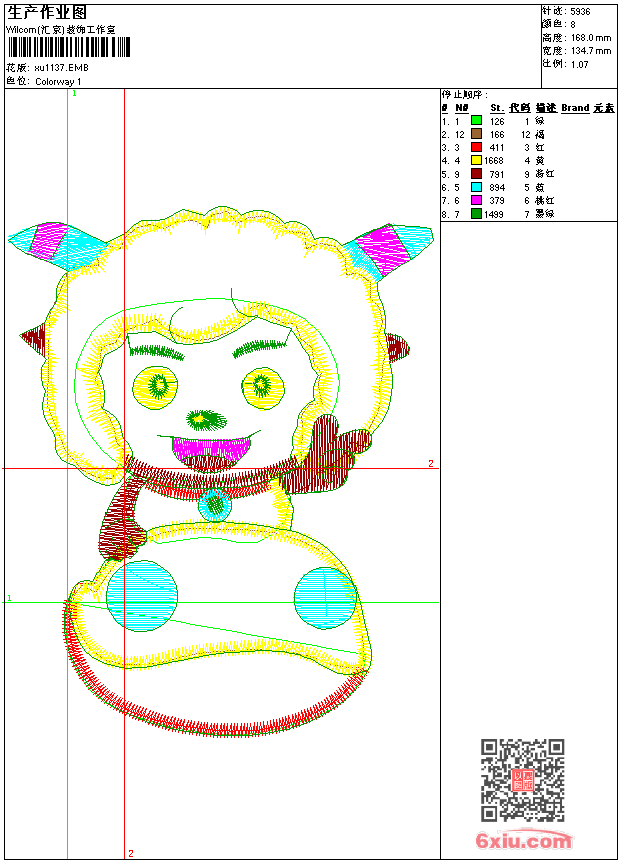Select stitch count "126" in stop 1
Image resolution: width=620 pixels, height=860 pixels.
pos(497,121)
